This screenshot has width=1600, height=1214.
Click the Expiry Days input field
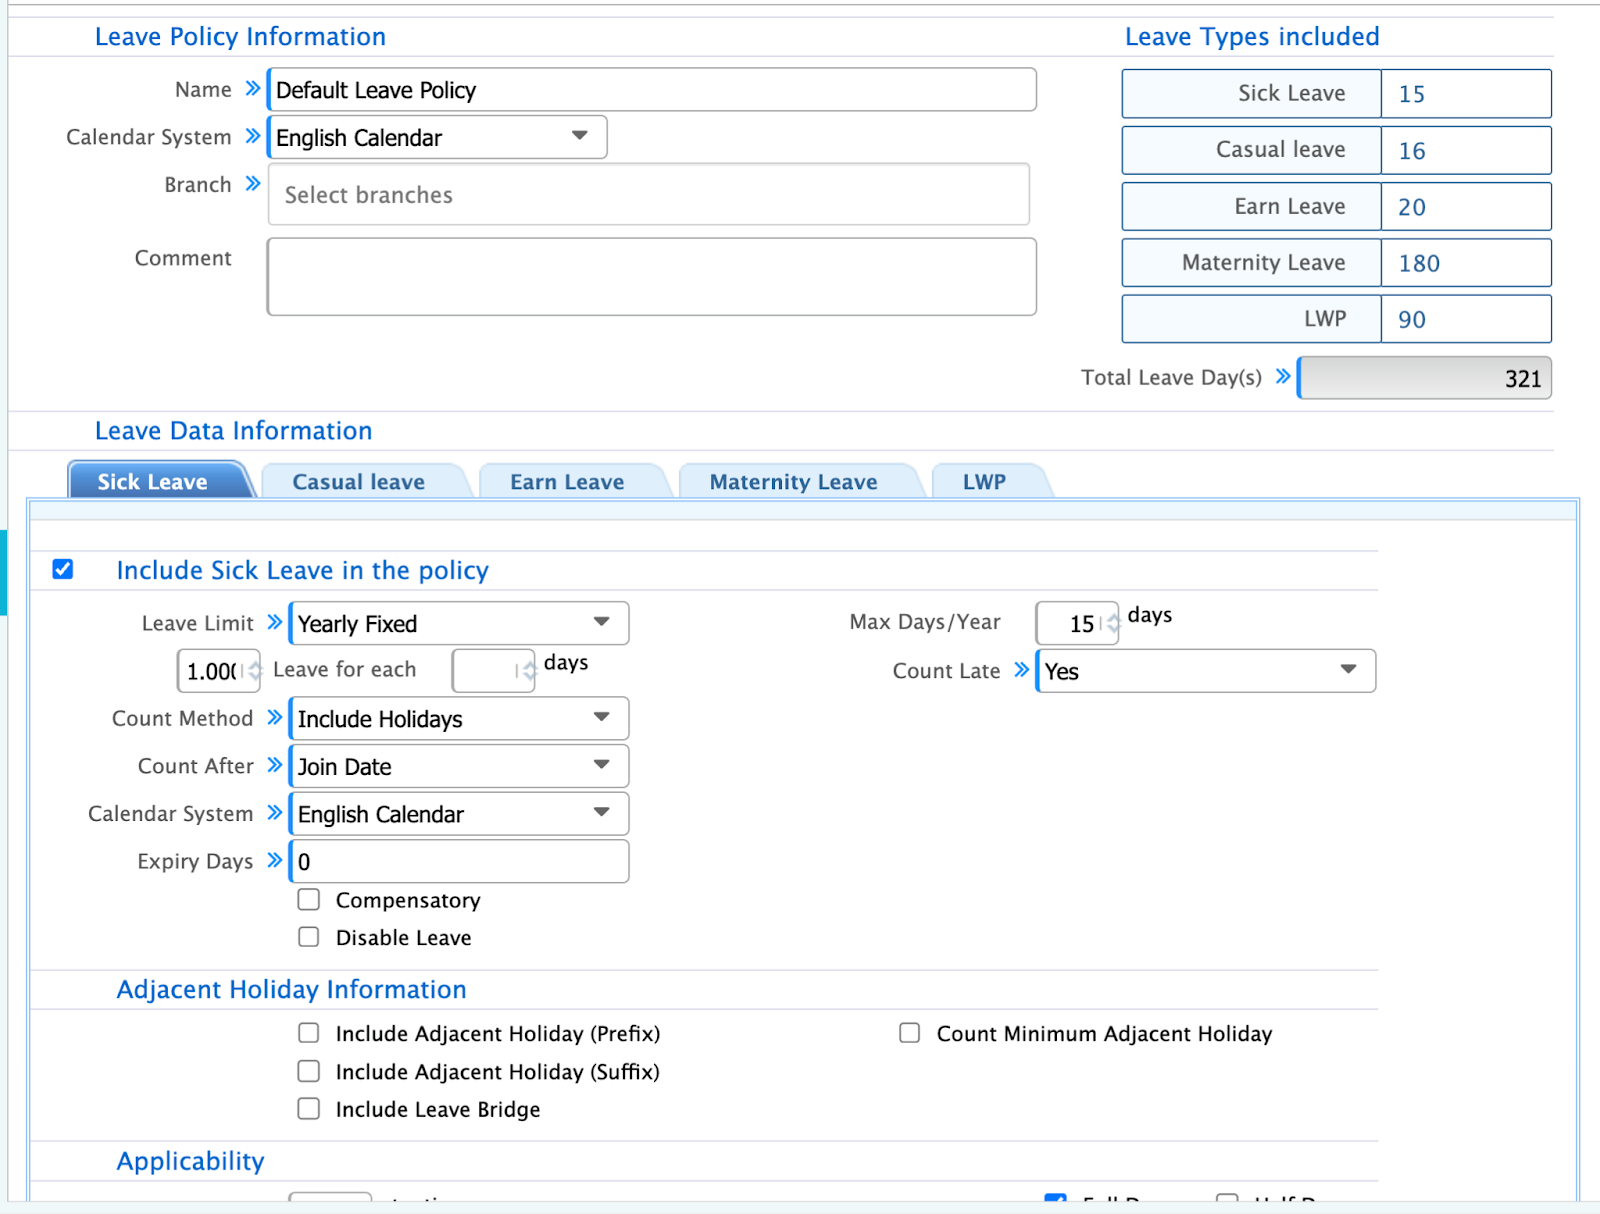[459, 862]
